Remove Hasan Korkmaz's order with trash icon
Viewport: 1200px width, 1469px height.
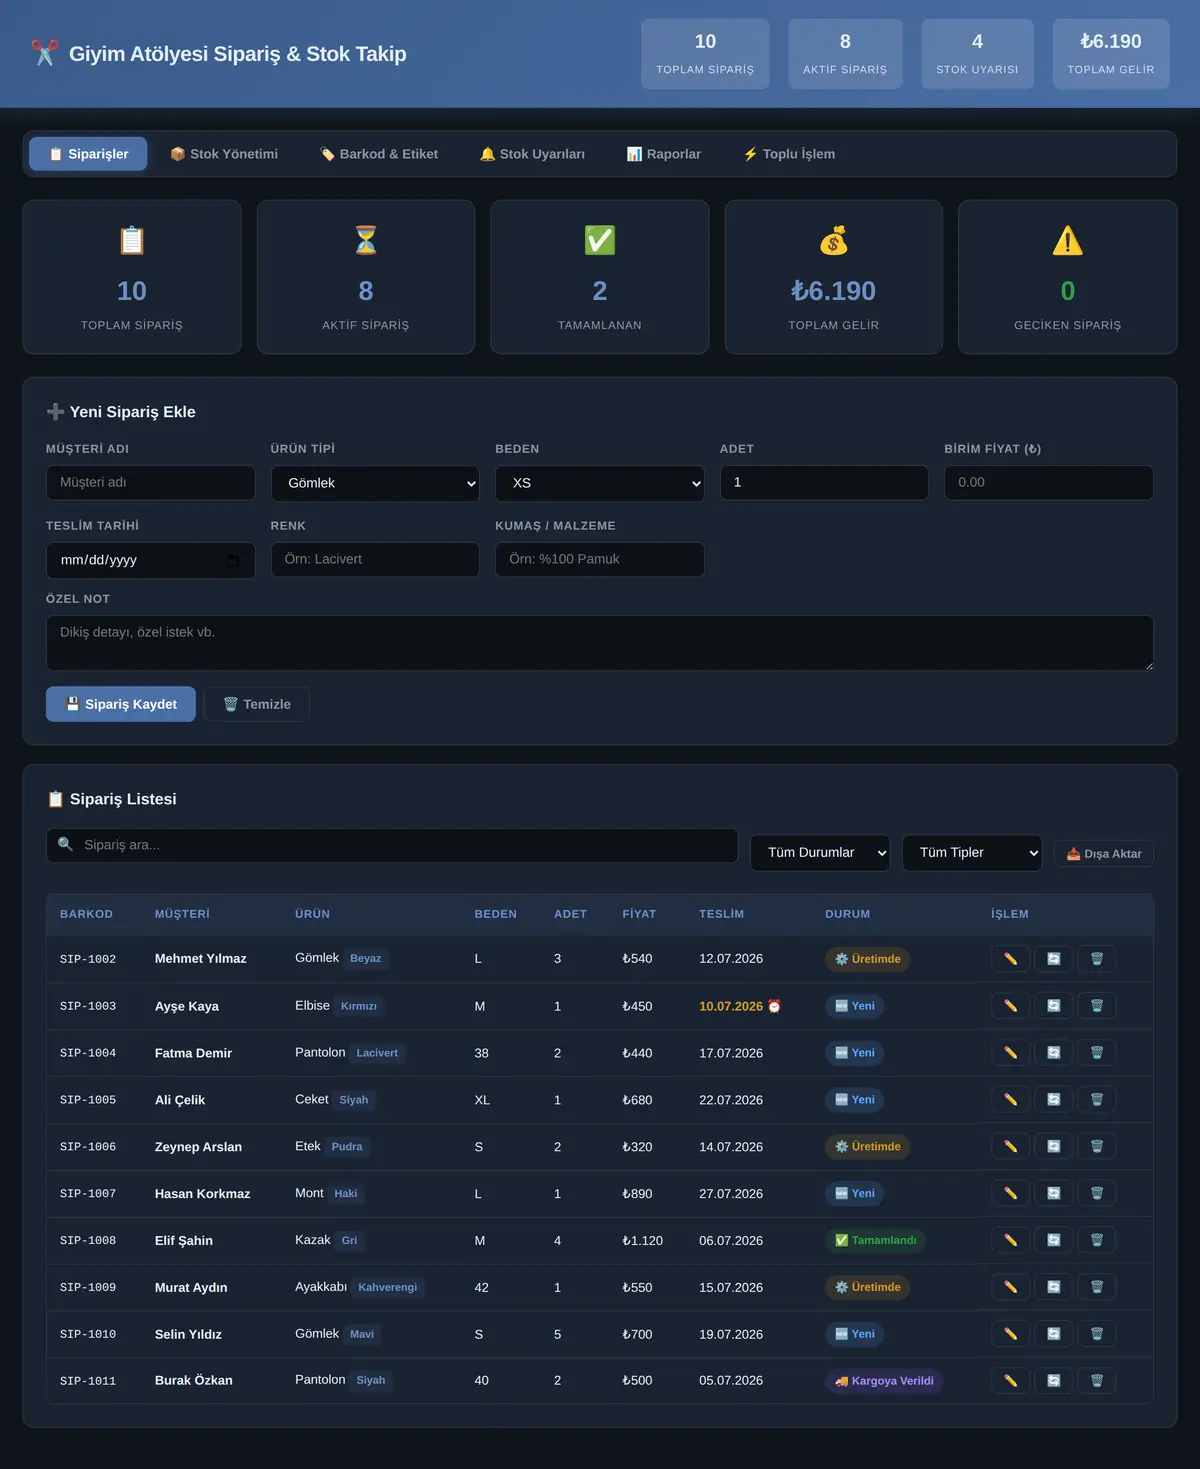tap(1096, 1193)
